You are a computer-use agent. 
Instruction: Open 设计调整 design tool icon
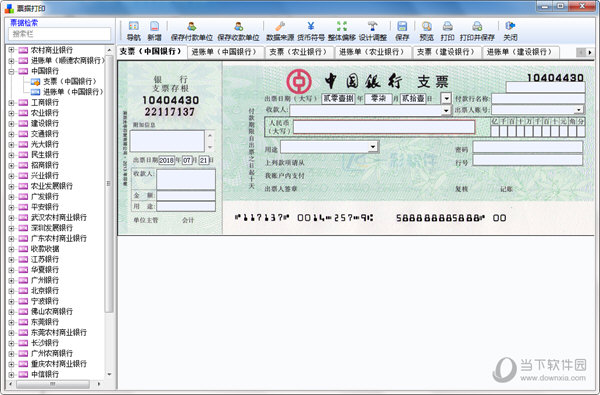tap(372, 26)
